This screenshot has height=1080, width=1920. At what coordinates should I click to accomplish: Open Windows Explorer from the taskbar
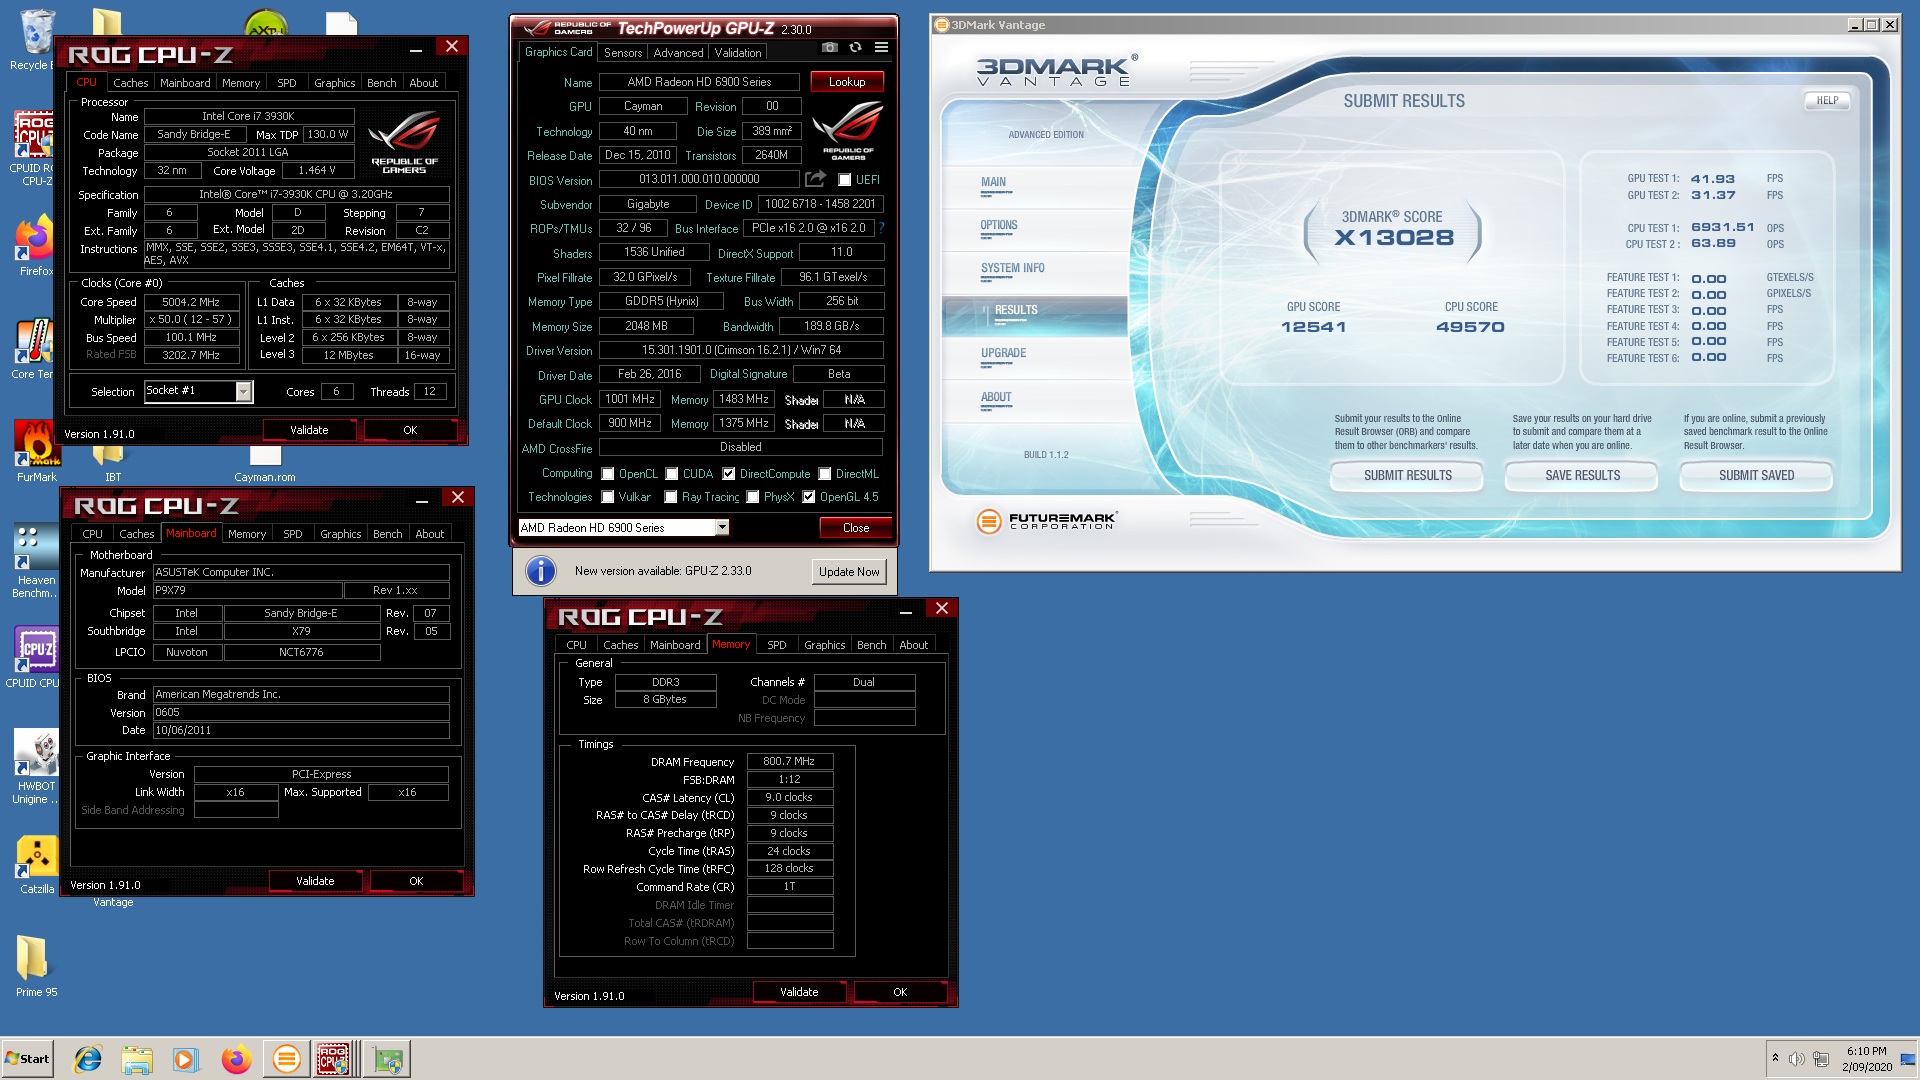pyautogui.click(x=137, y=1059)
